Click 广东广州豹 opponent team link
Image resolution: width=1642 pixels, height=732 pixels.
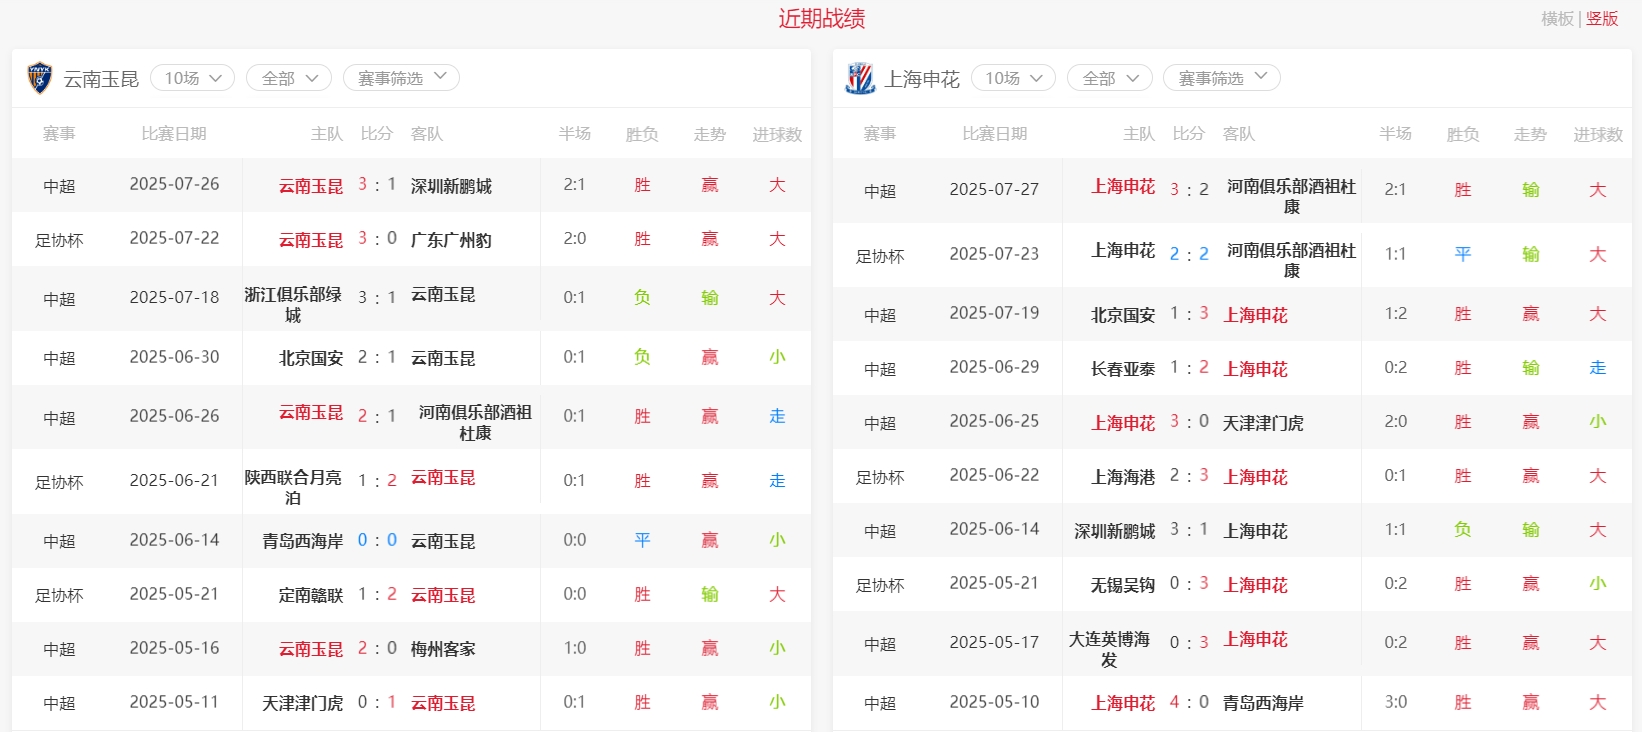tap(451, 240)
